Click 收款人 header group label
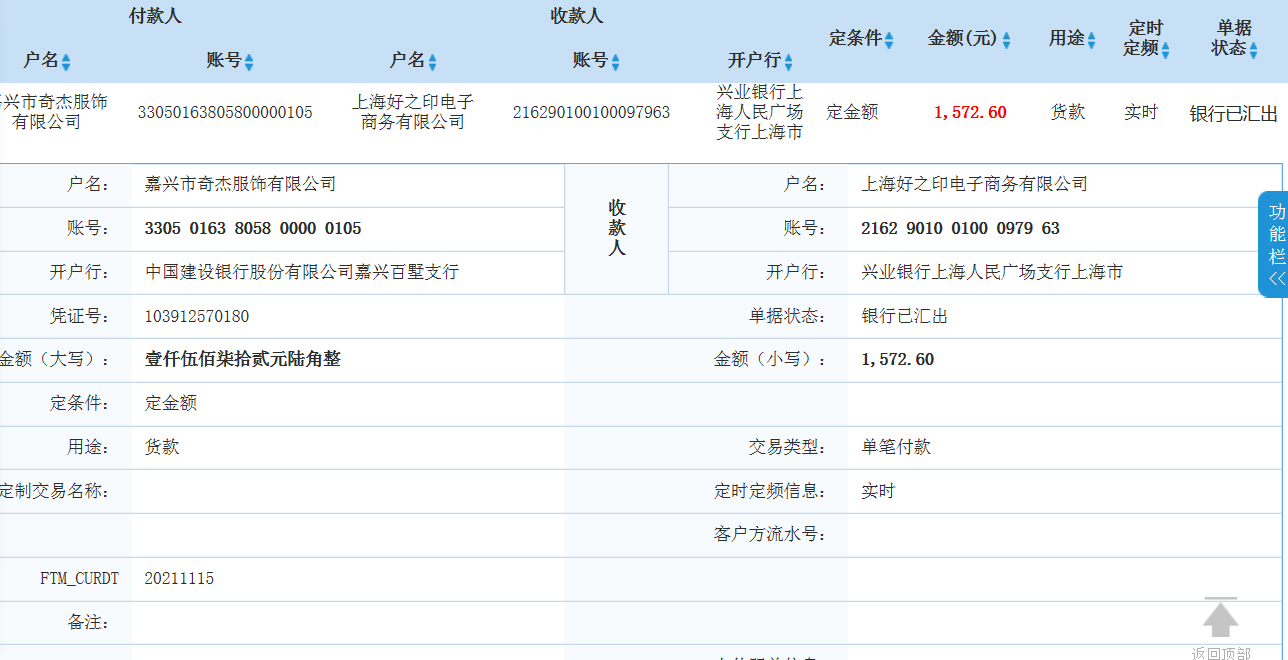Viewport: 1288px width, 660px height. [x=577, y=16]
